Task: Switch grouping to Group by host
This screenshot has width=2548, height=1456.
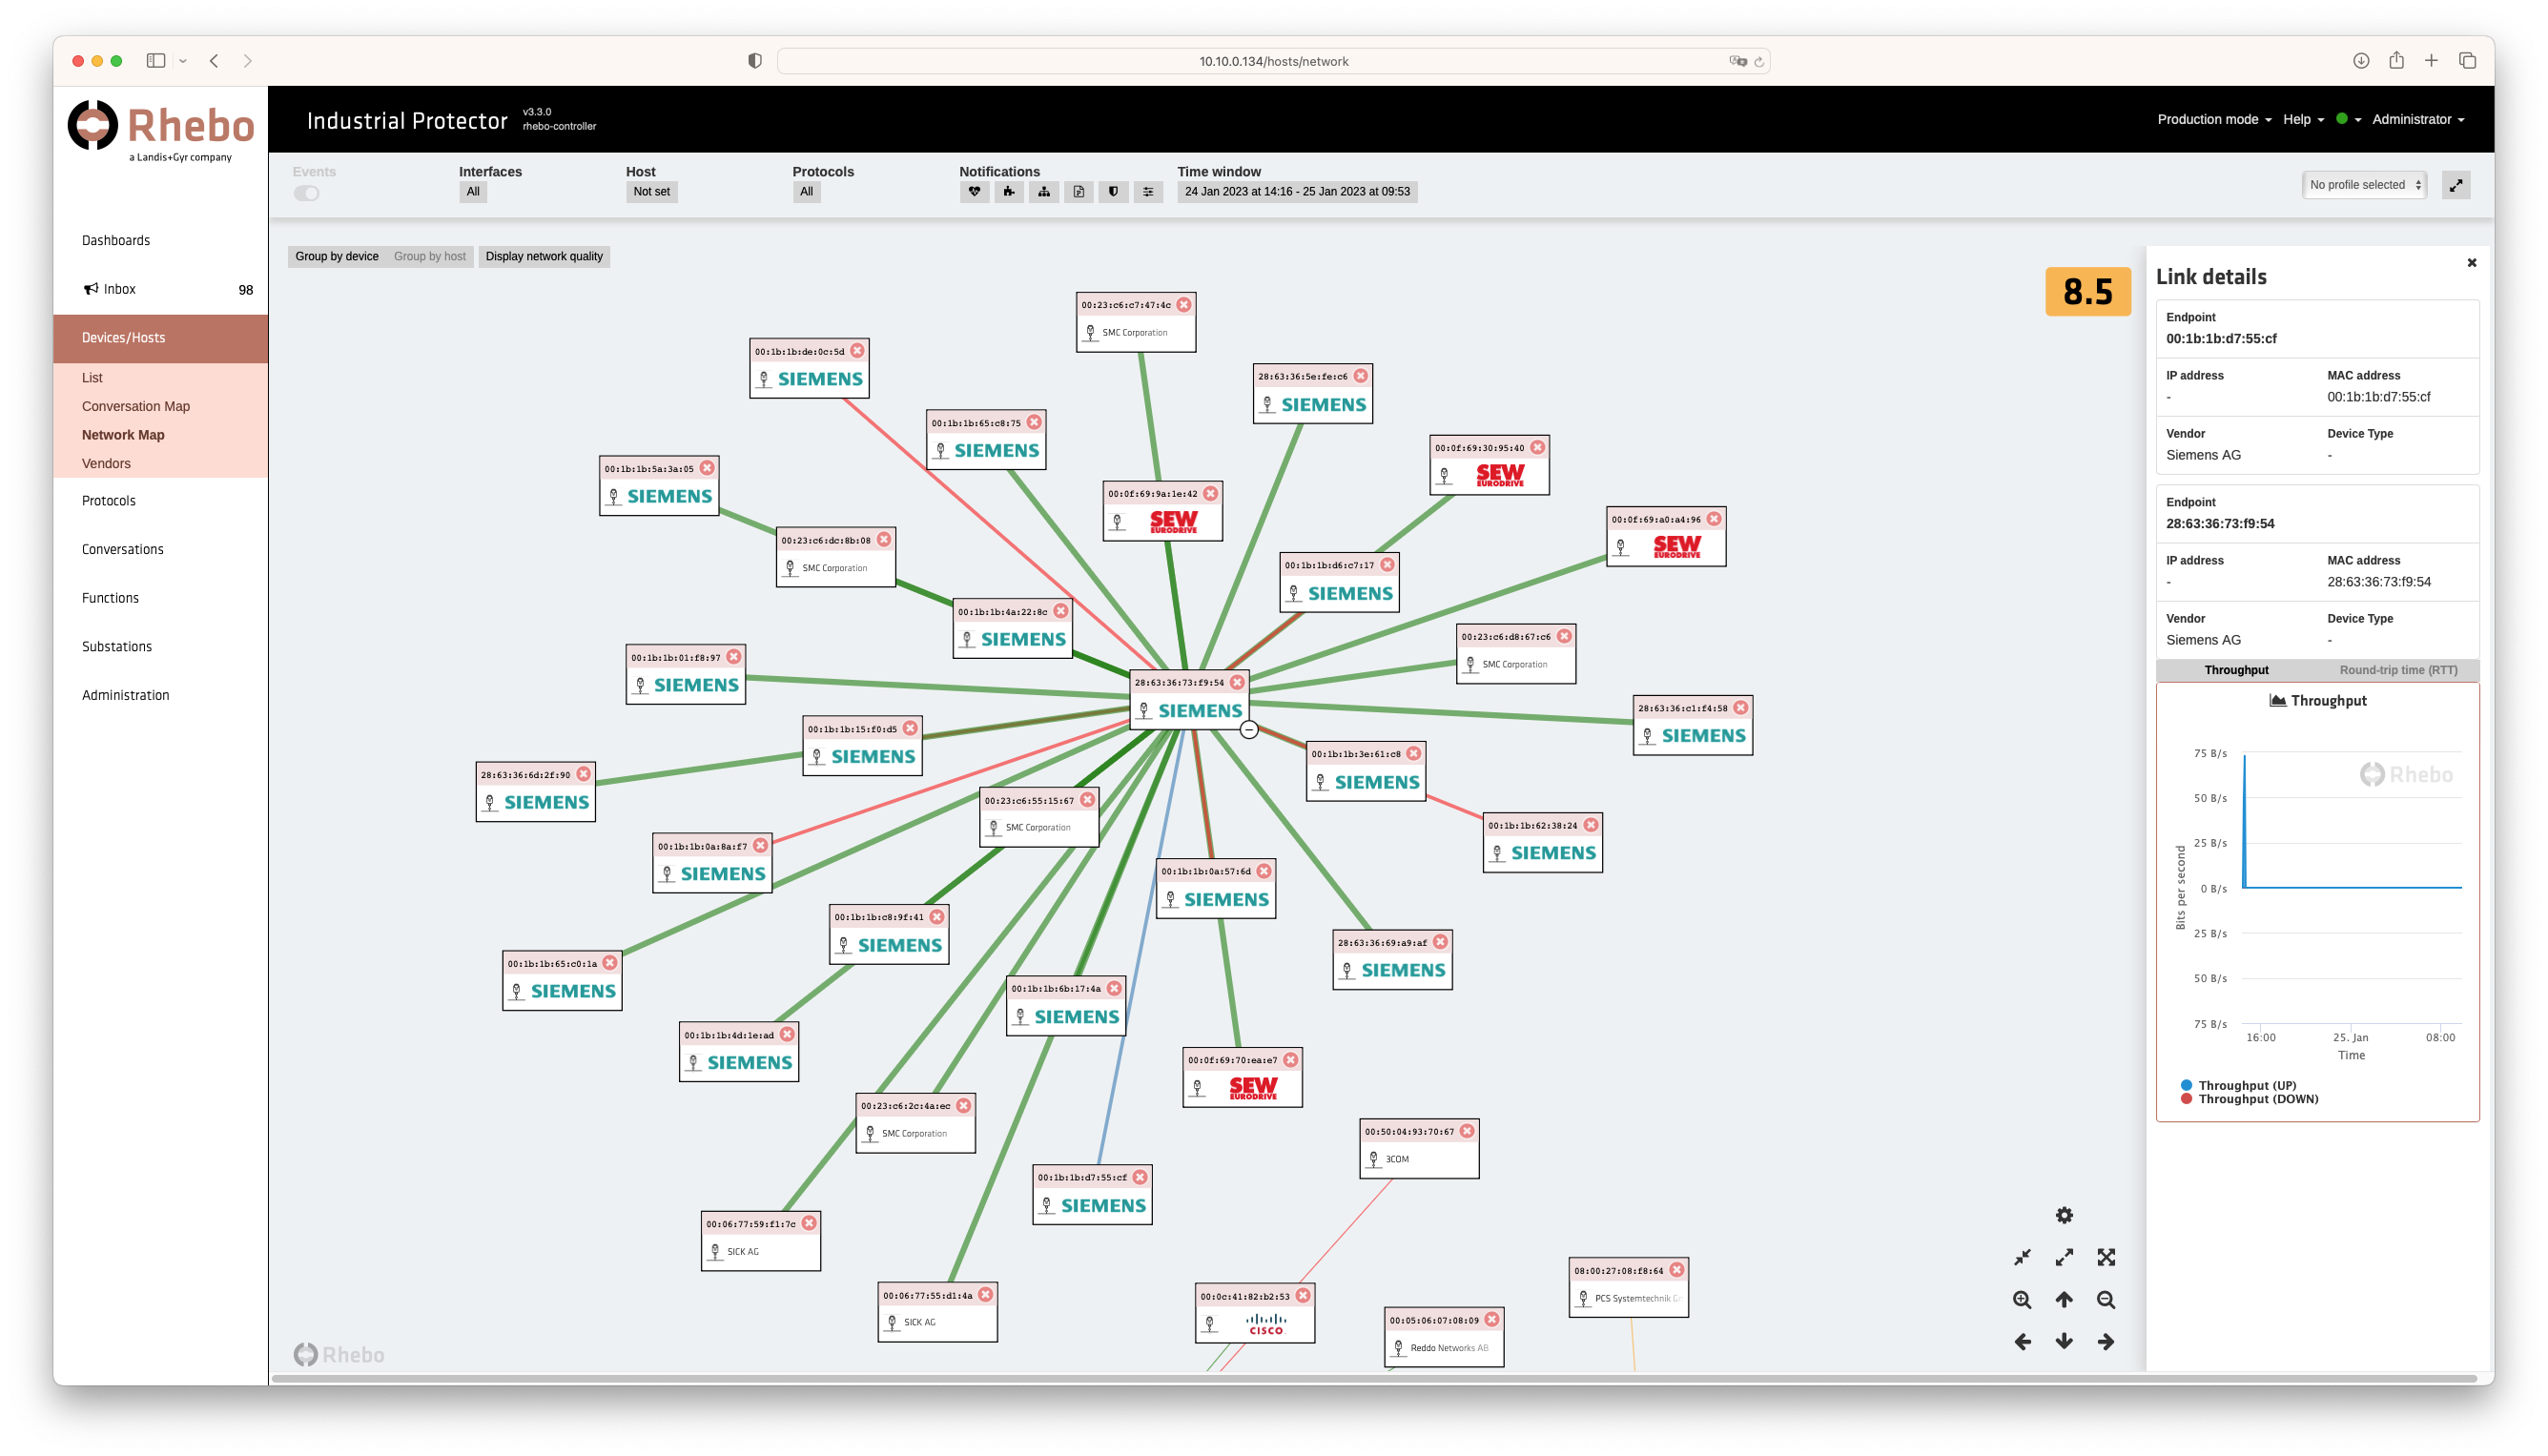Action: 430,257
